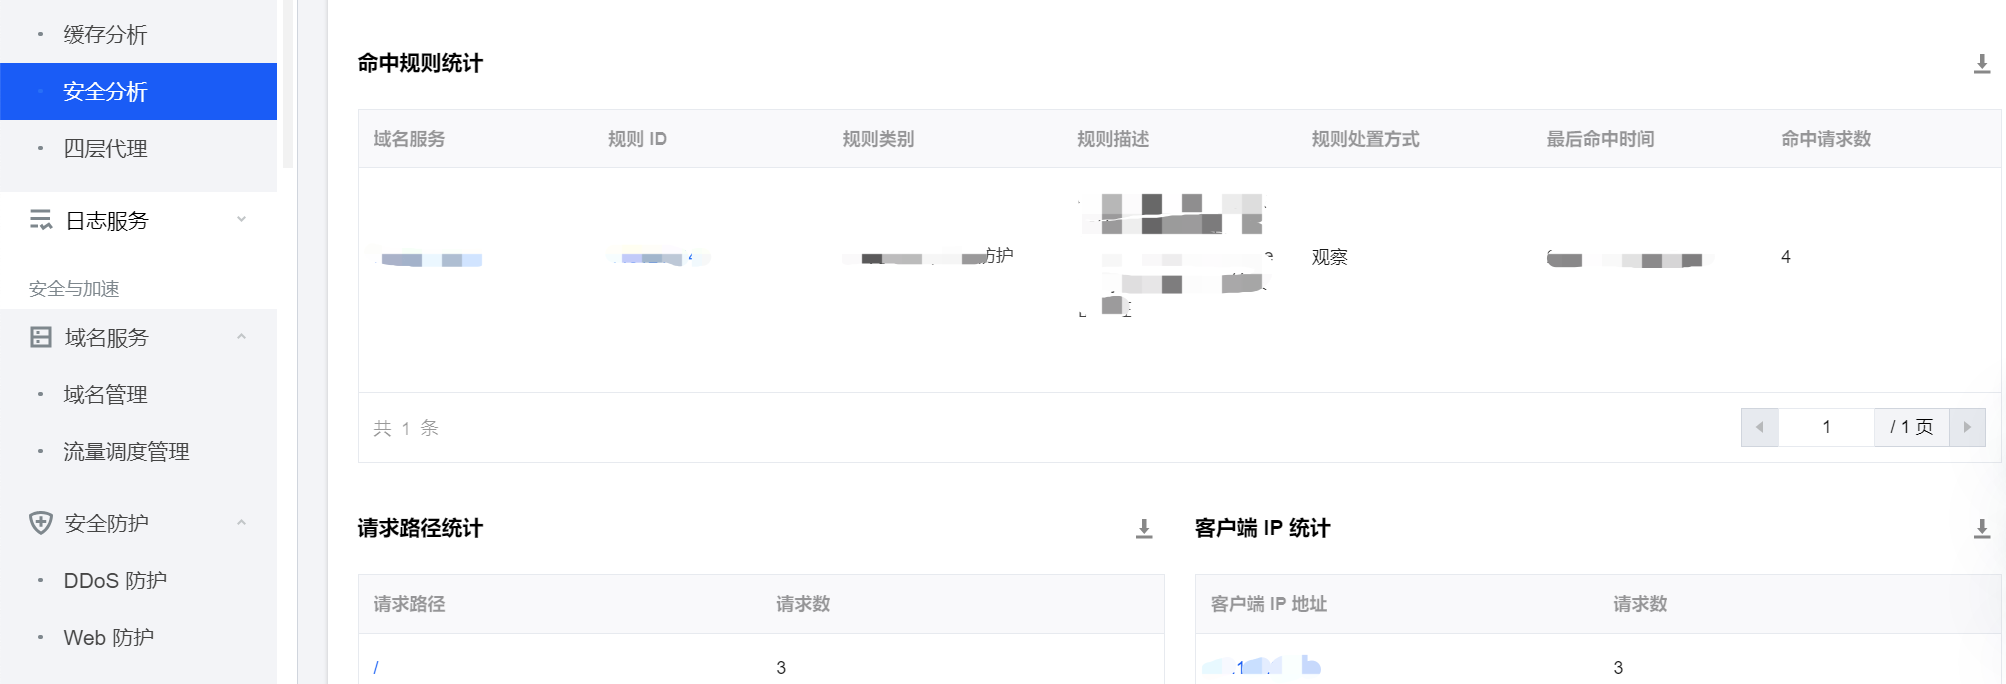
Task: Open the '/' request path link
Action: coord(376,667)
